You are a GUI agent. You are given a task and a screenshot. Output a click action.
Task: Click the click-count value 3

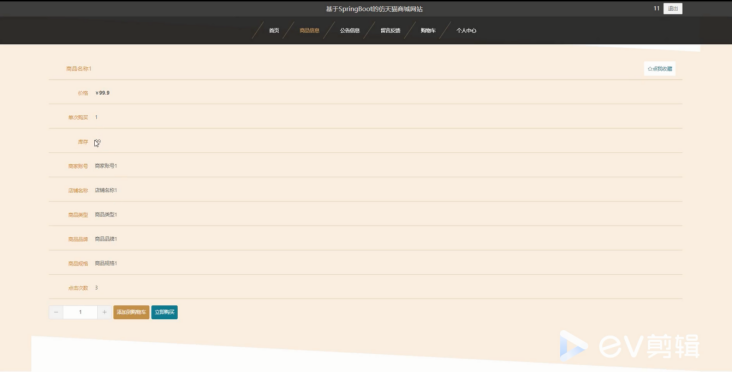96,288
